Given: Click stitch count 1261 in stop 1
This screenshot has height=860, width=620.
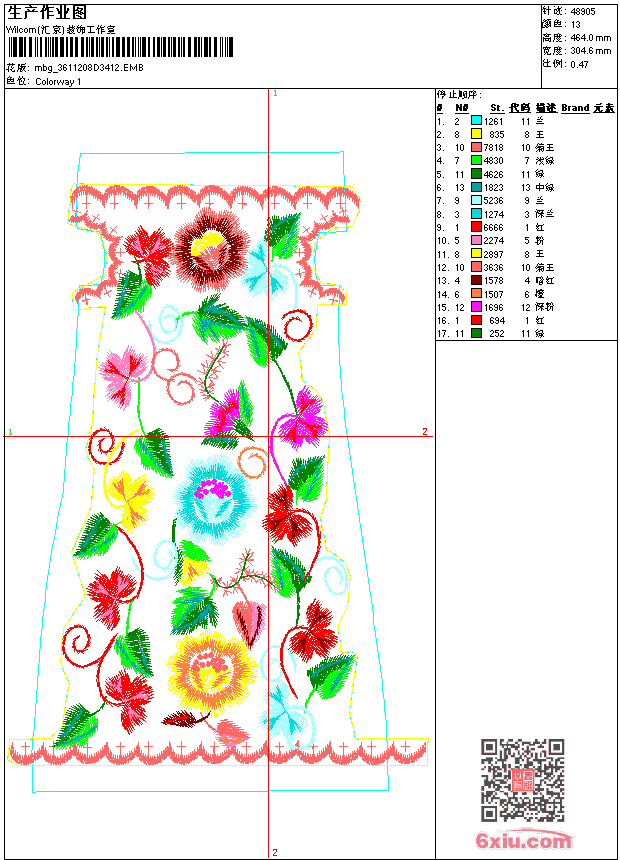Looking at the screenshot, I should tap(493, 121).
